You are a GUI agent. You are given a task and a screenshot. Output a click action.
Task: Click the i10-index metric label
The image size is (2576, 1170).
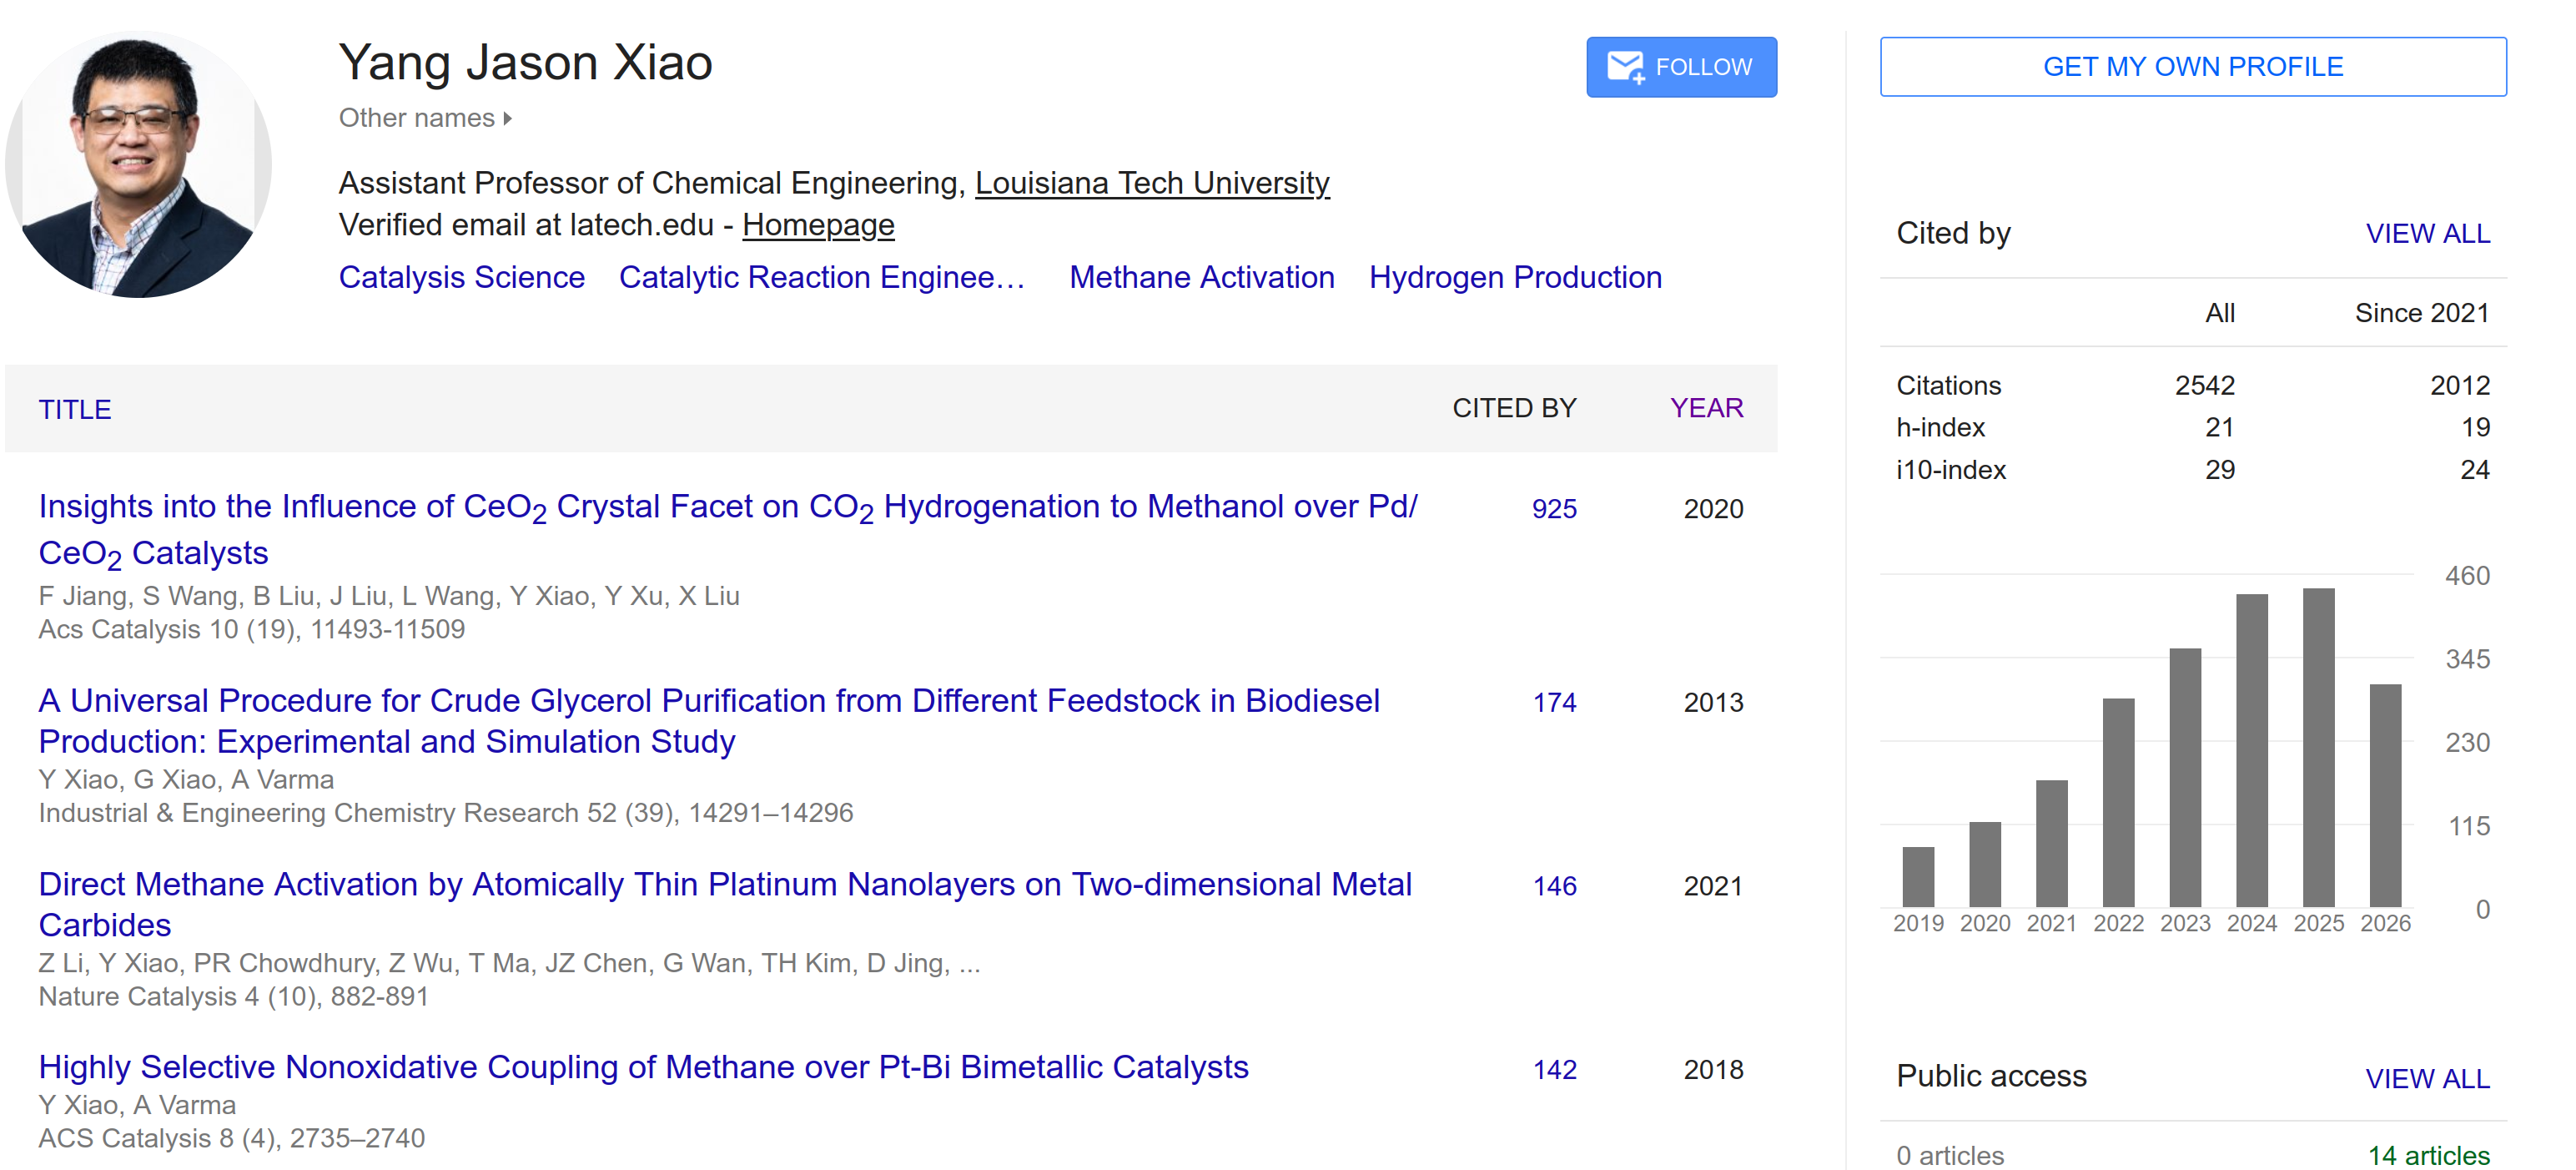[1951, 470]
